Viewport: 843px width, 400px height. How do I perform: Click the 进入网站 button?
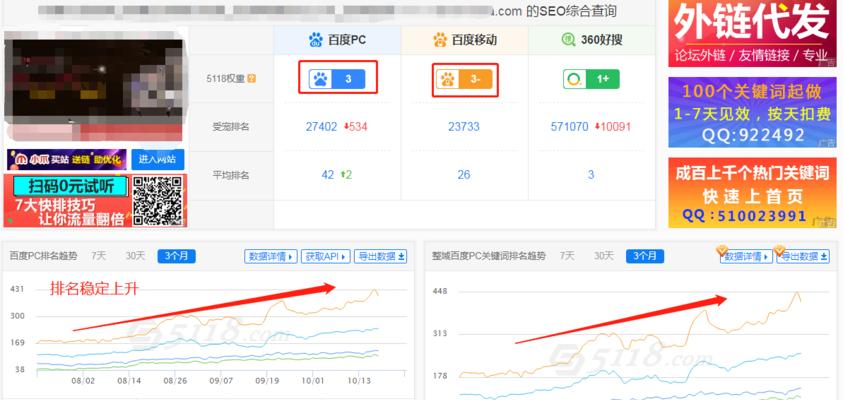pyautogui.click(x=158, y=160)
